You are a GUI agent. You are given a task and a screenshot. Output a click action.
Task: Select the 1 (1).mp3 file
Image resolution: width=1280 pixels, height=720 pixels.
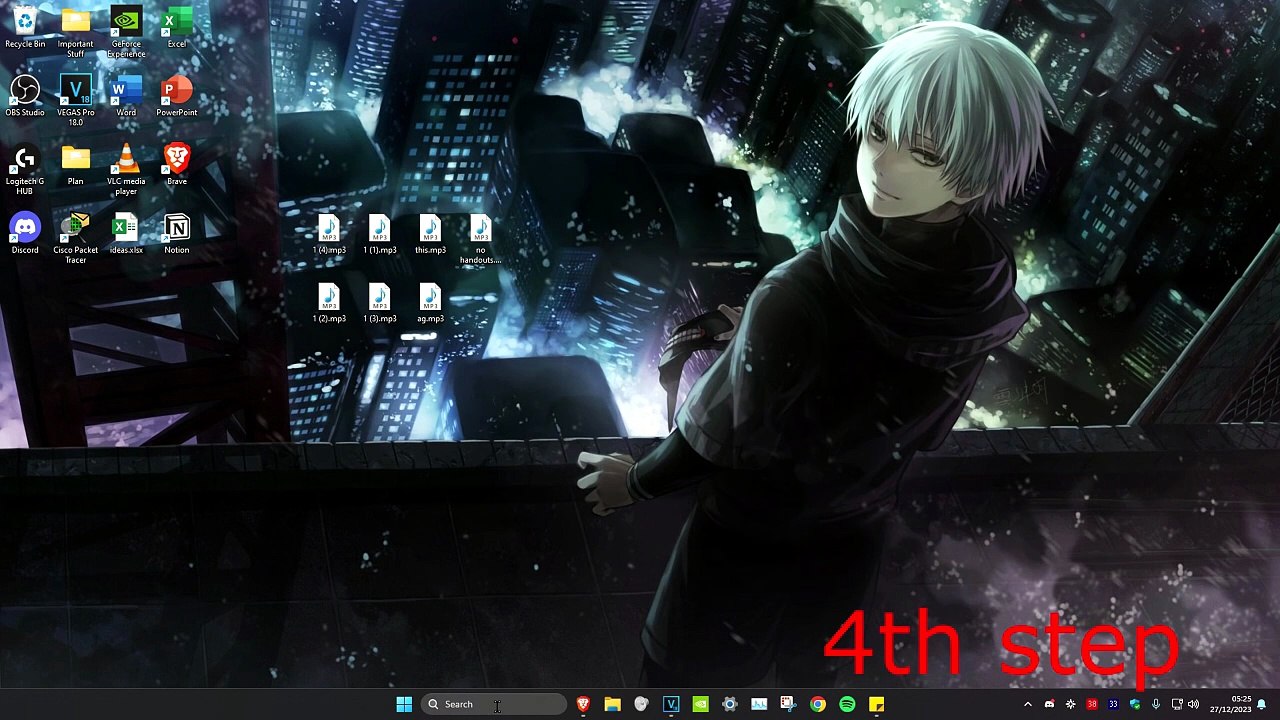(380, 235)
